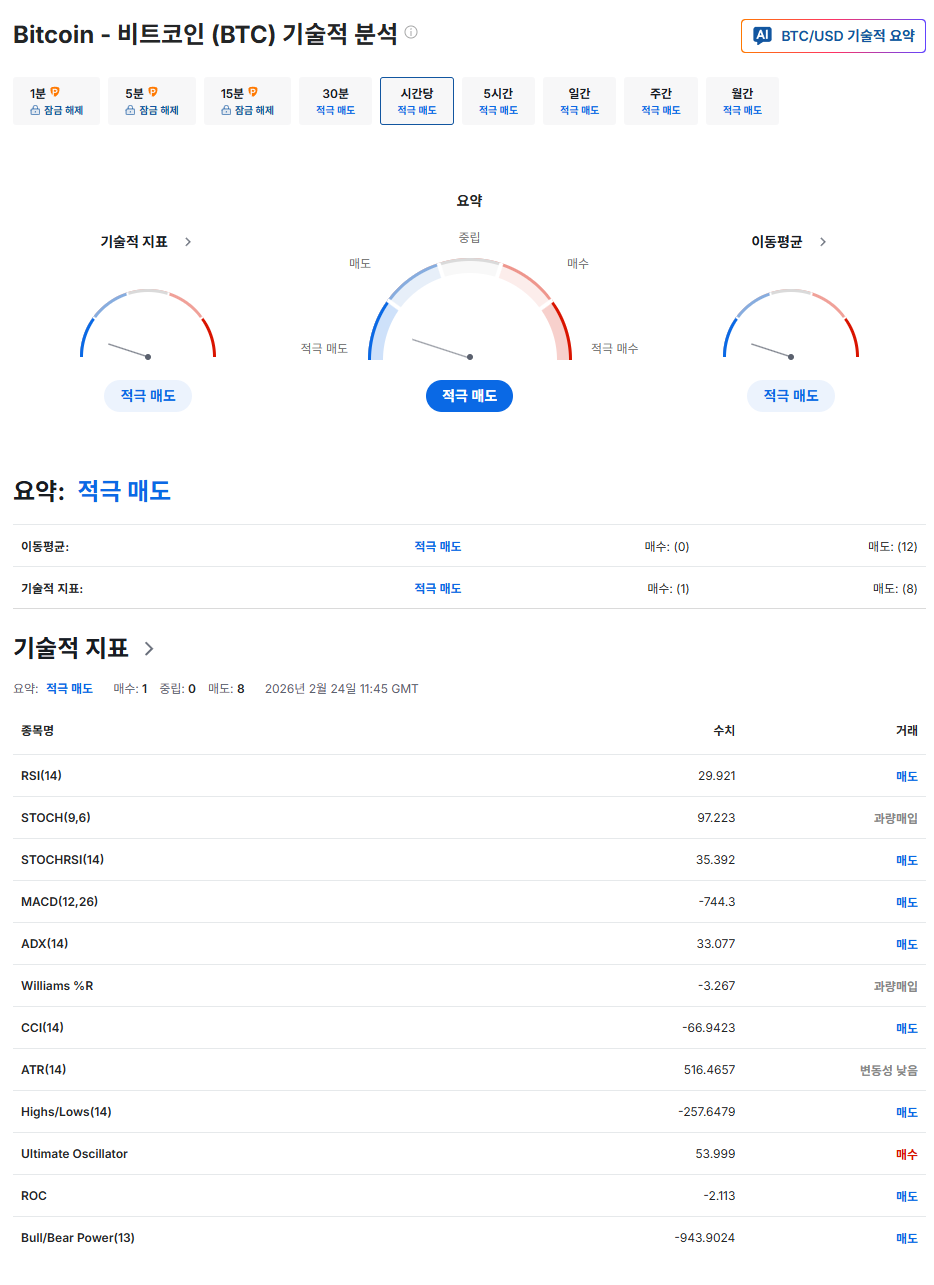Open the chevron next to the 기술적 지표 section heading
The width and height of the screenshot is (934, 1285).
[149, 649]
